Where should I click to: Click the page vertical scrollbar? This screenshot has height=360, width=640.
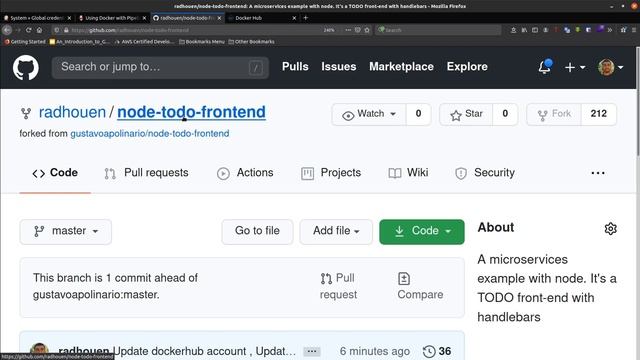click(x=638, y=100)
